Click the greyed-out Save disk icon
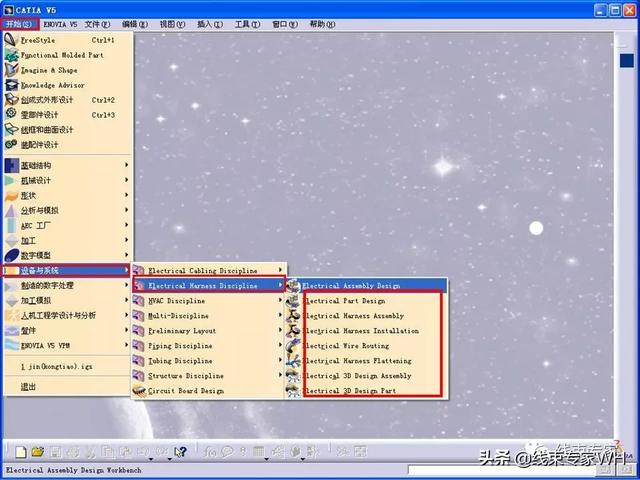 click(x=55, y=452)
